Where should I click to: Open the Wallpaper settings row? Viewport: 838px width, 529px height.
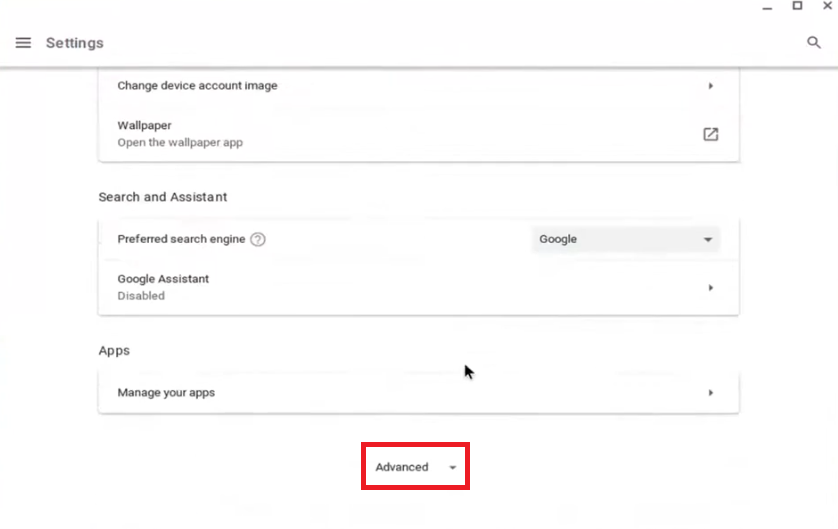[x=400, y=134]
